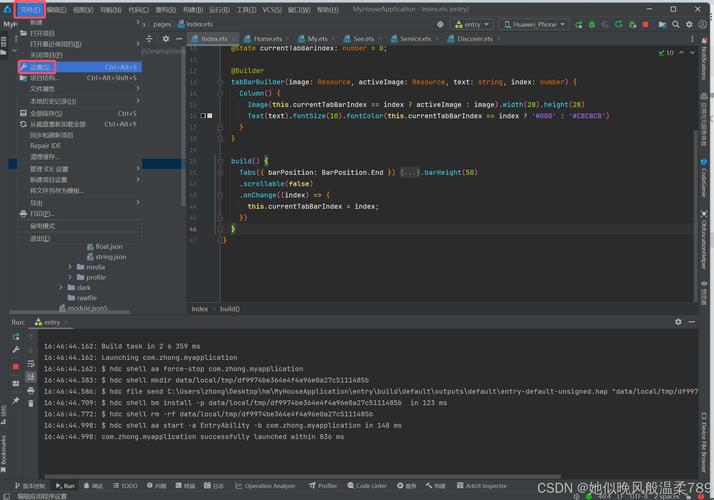Jump to the next highlighted problem arrow
Screen dimensions: 714x500
click(692, 53)
